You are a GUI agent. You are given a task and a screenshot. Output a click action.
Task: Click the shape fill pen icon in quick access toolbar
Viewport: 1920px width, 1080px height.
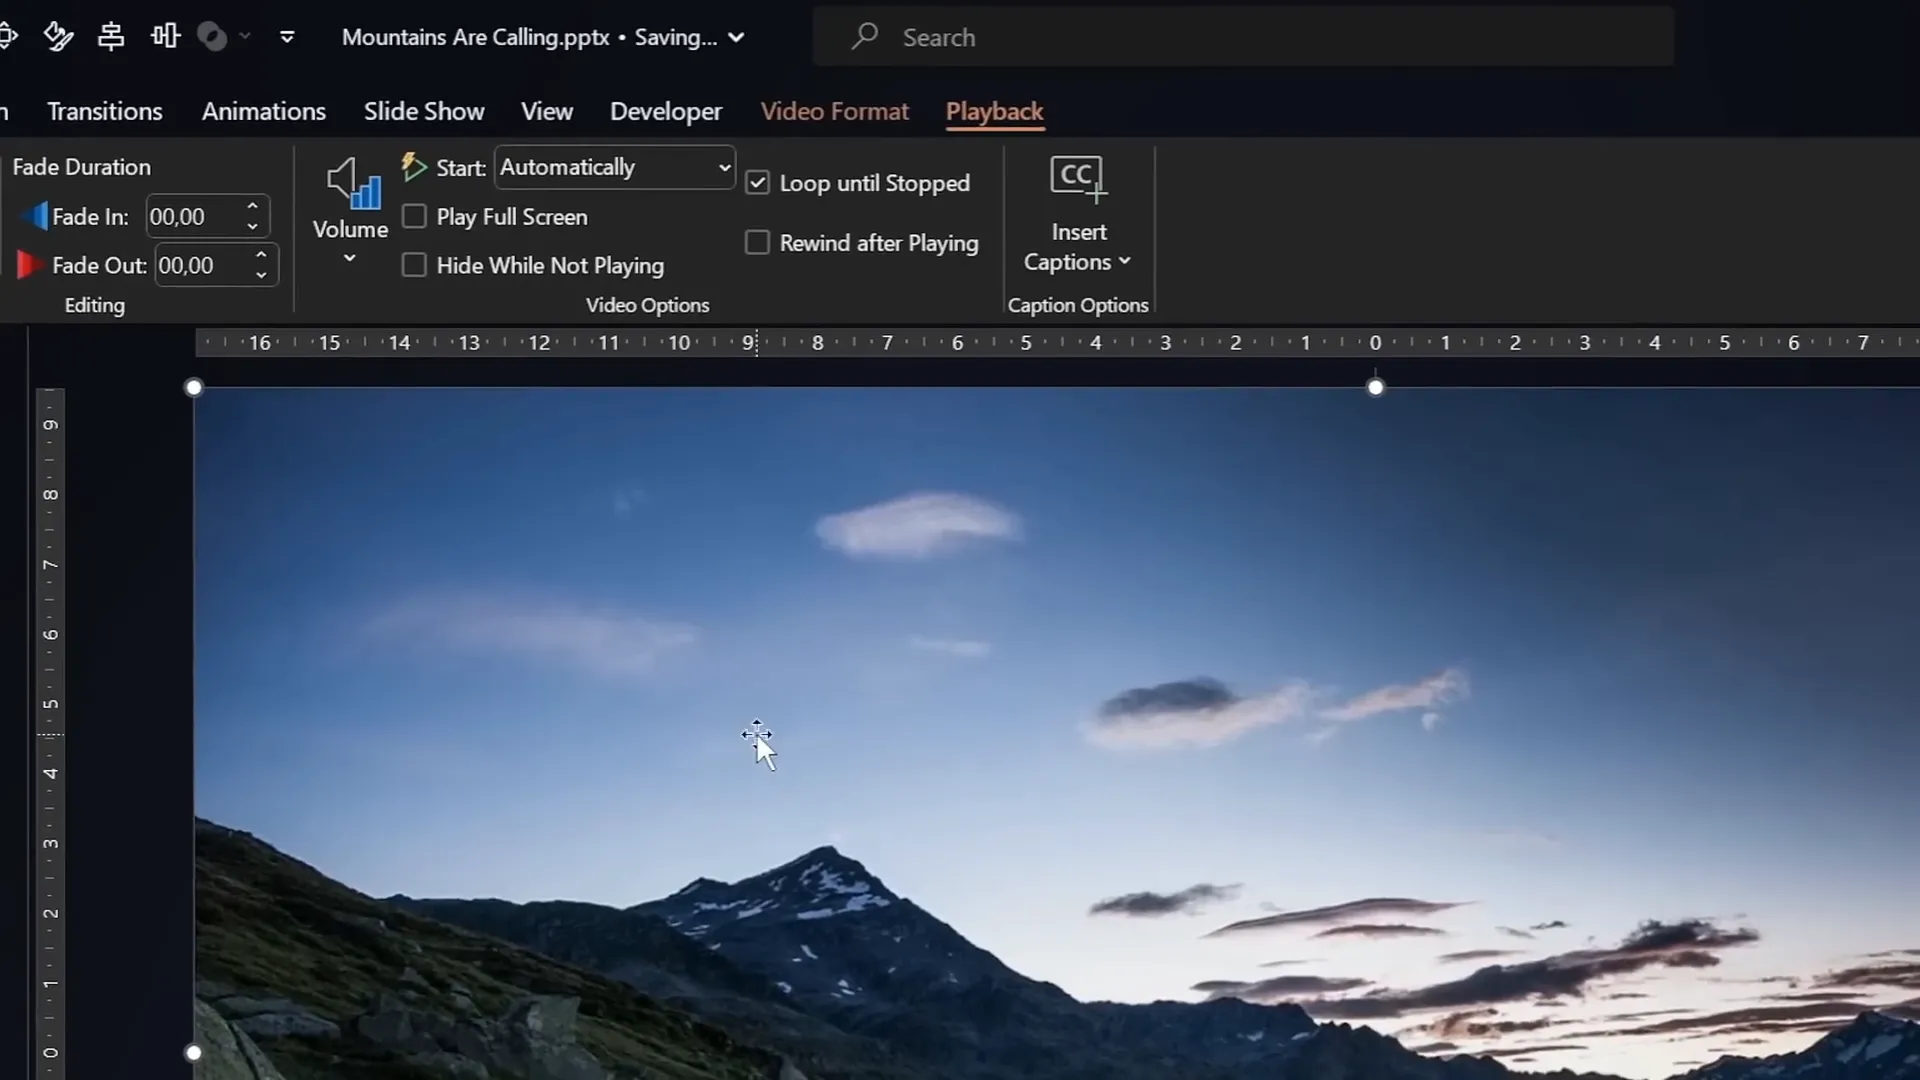click(x=59, y=37)
